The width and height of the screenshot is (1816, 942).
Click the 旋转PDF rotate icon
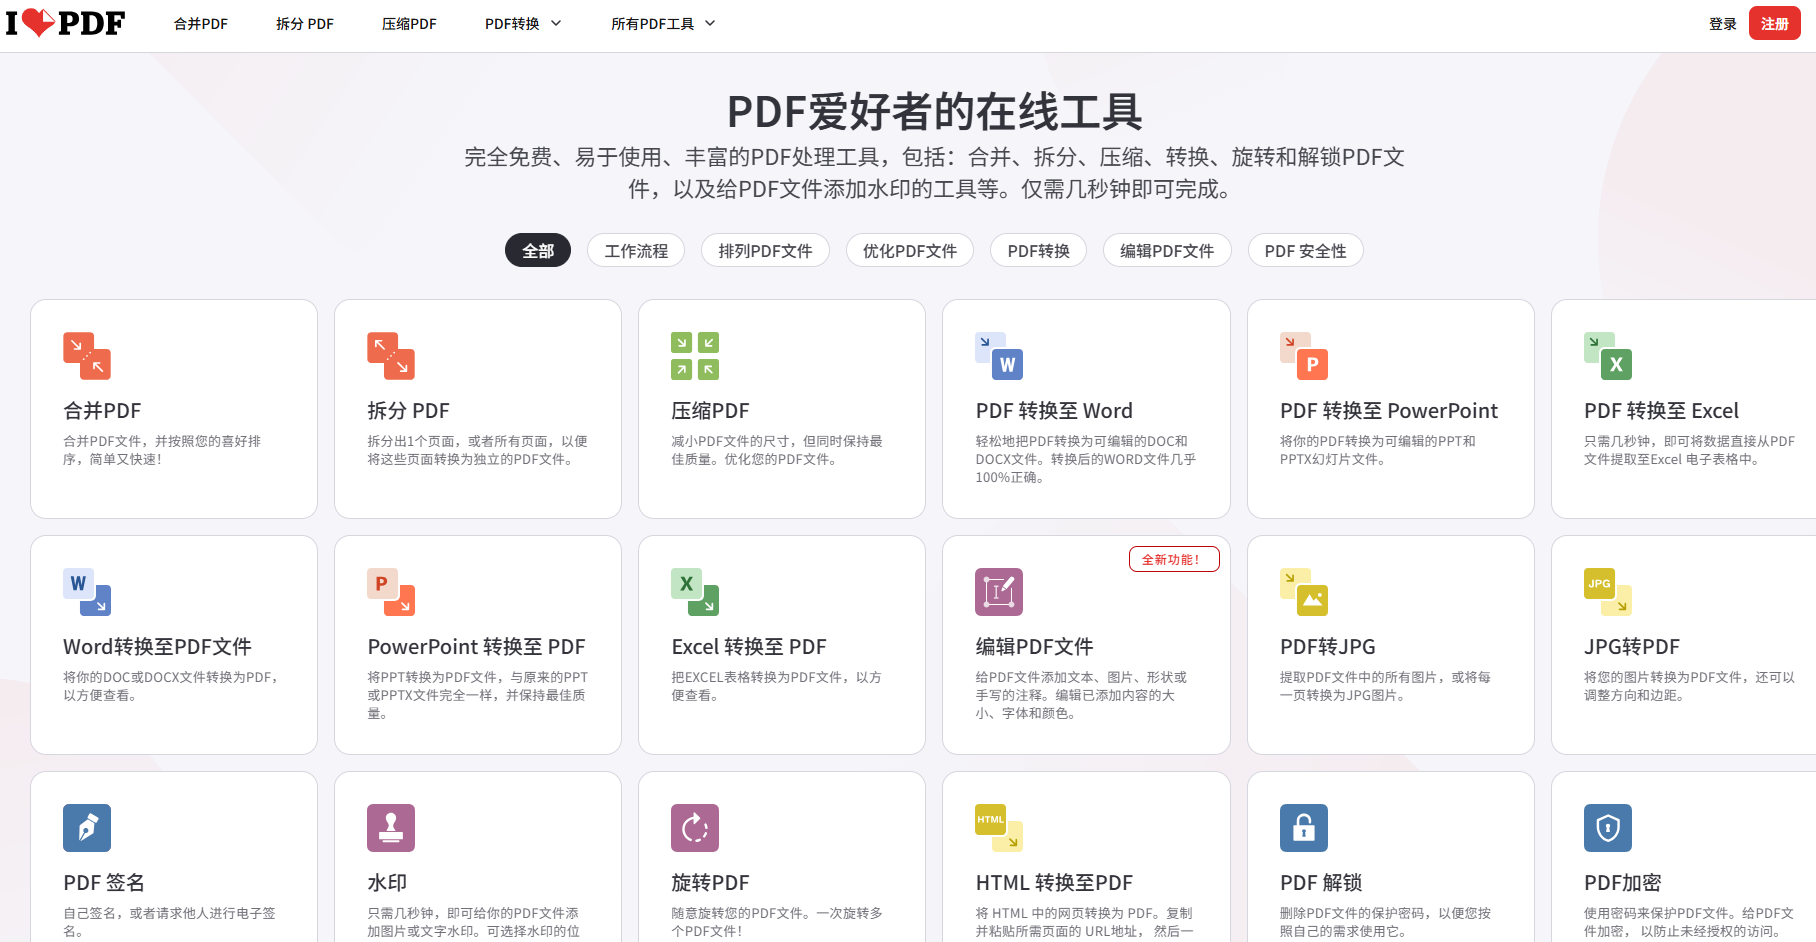pos(695,828)
